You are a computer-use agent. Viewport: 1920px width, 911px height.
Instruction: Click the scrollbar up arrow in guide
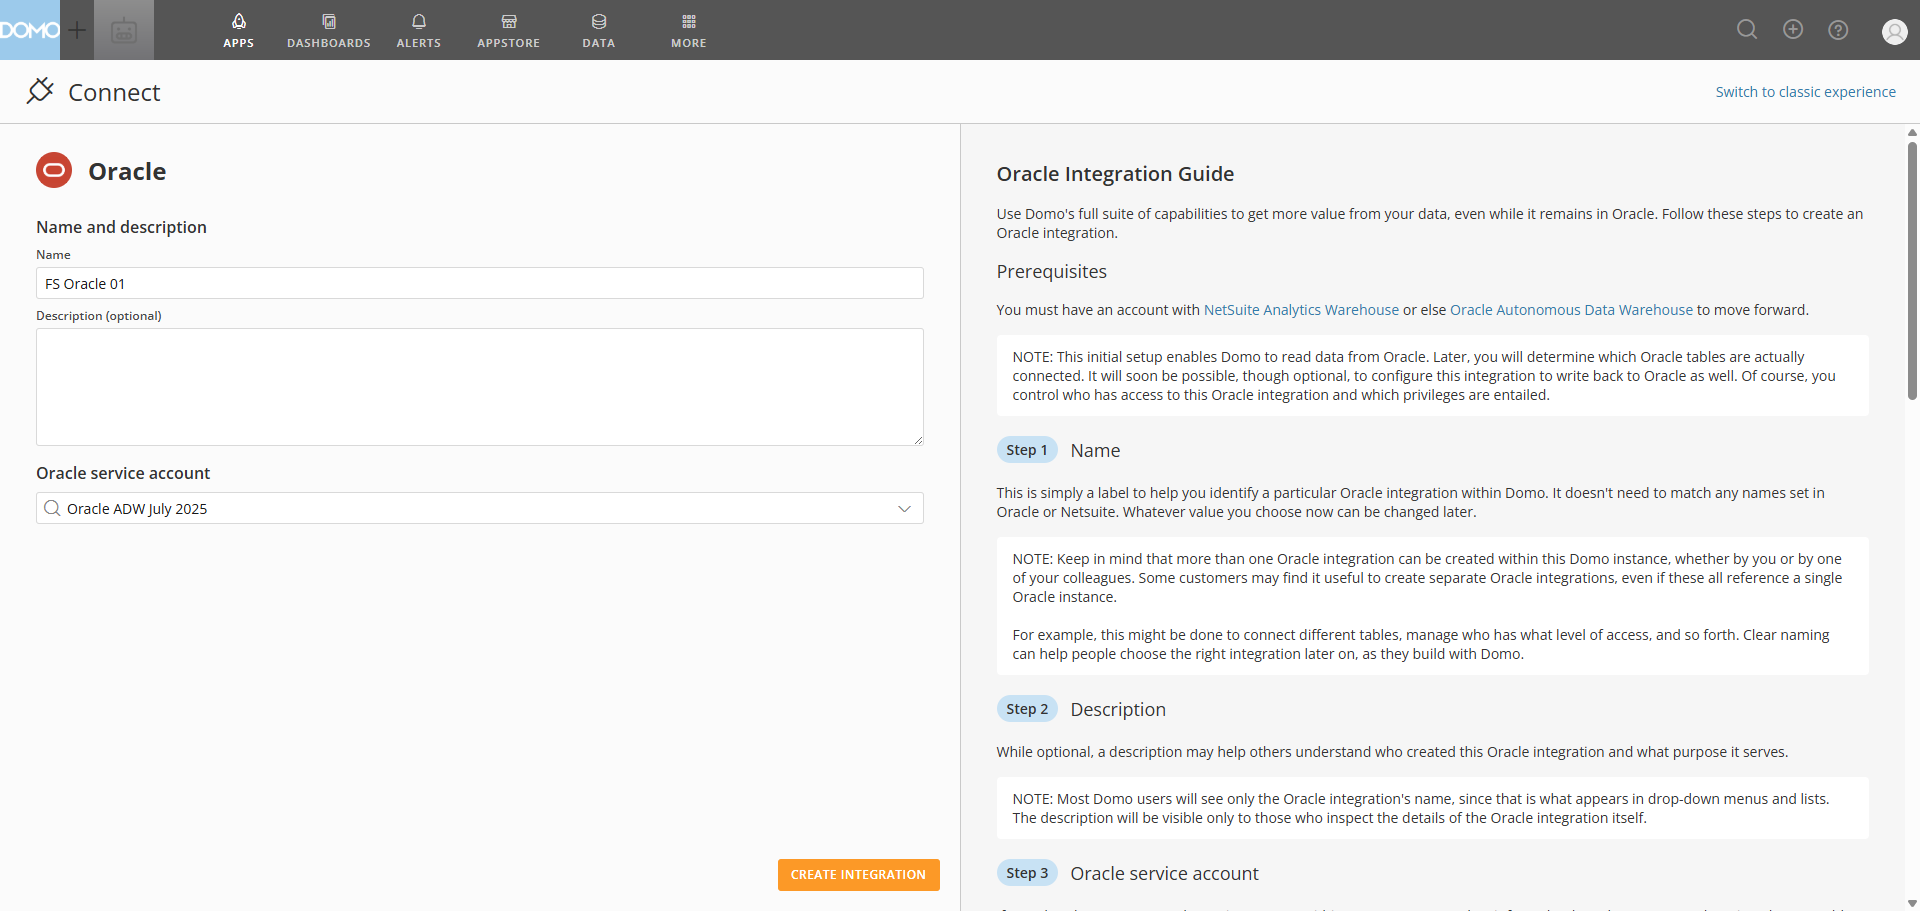pos(1912,132)
